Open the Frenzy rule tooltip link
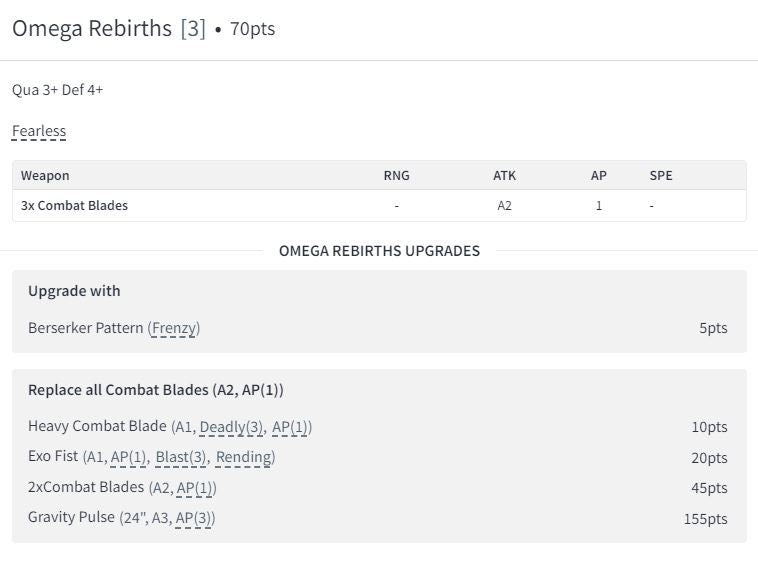This screenshot has height=587, width=758. point(175,328)
